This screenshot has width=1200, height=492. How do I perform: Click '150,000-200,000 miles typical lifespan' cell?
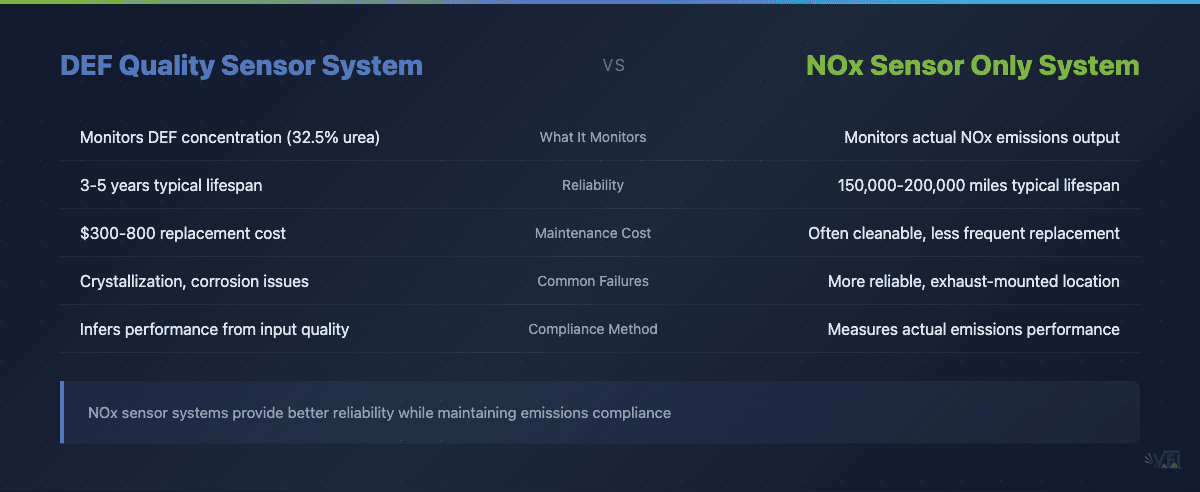point(978,185)
